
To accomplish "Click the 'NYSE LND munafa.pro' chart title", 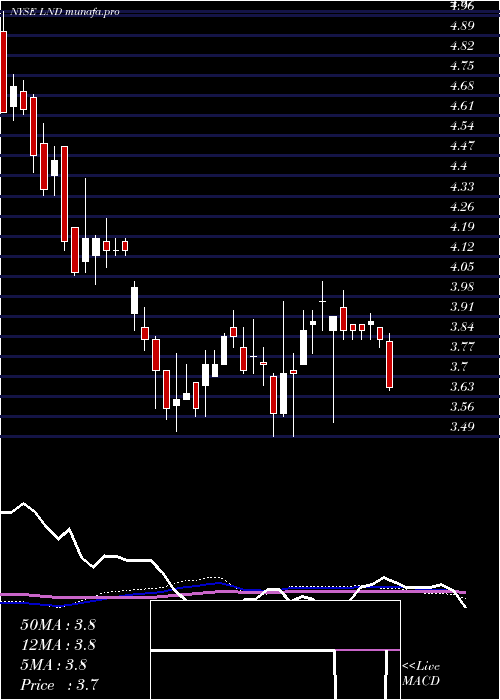I will click(64, 12).
